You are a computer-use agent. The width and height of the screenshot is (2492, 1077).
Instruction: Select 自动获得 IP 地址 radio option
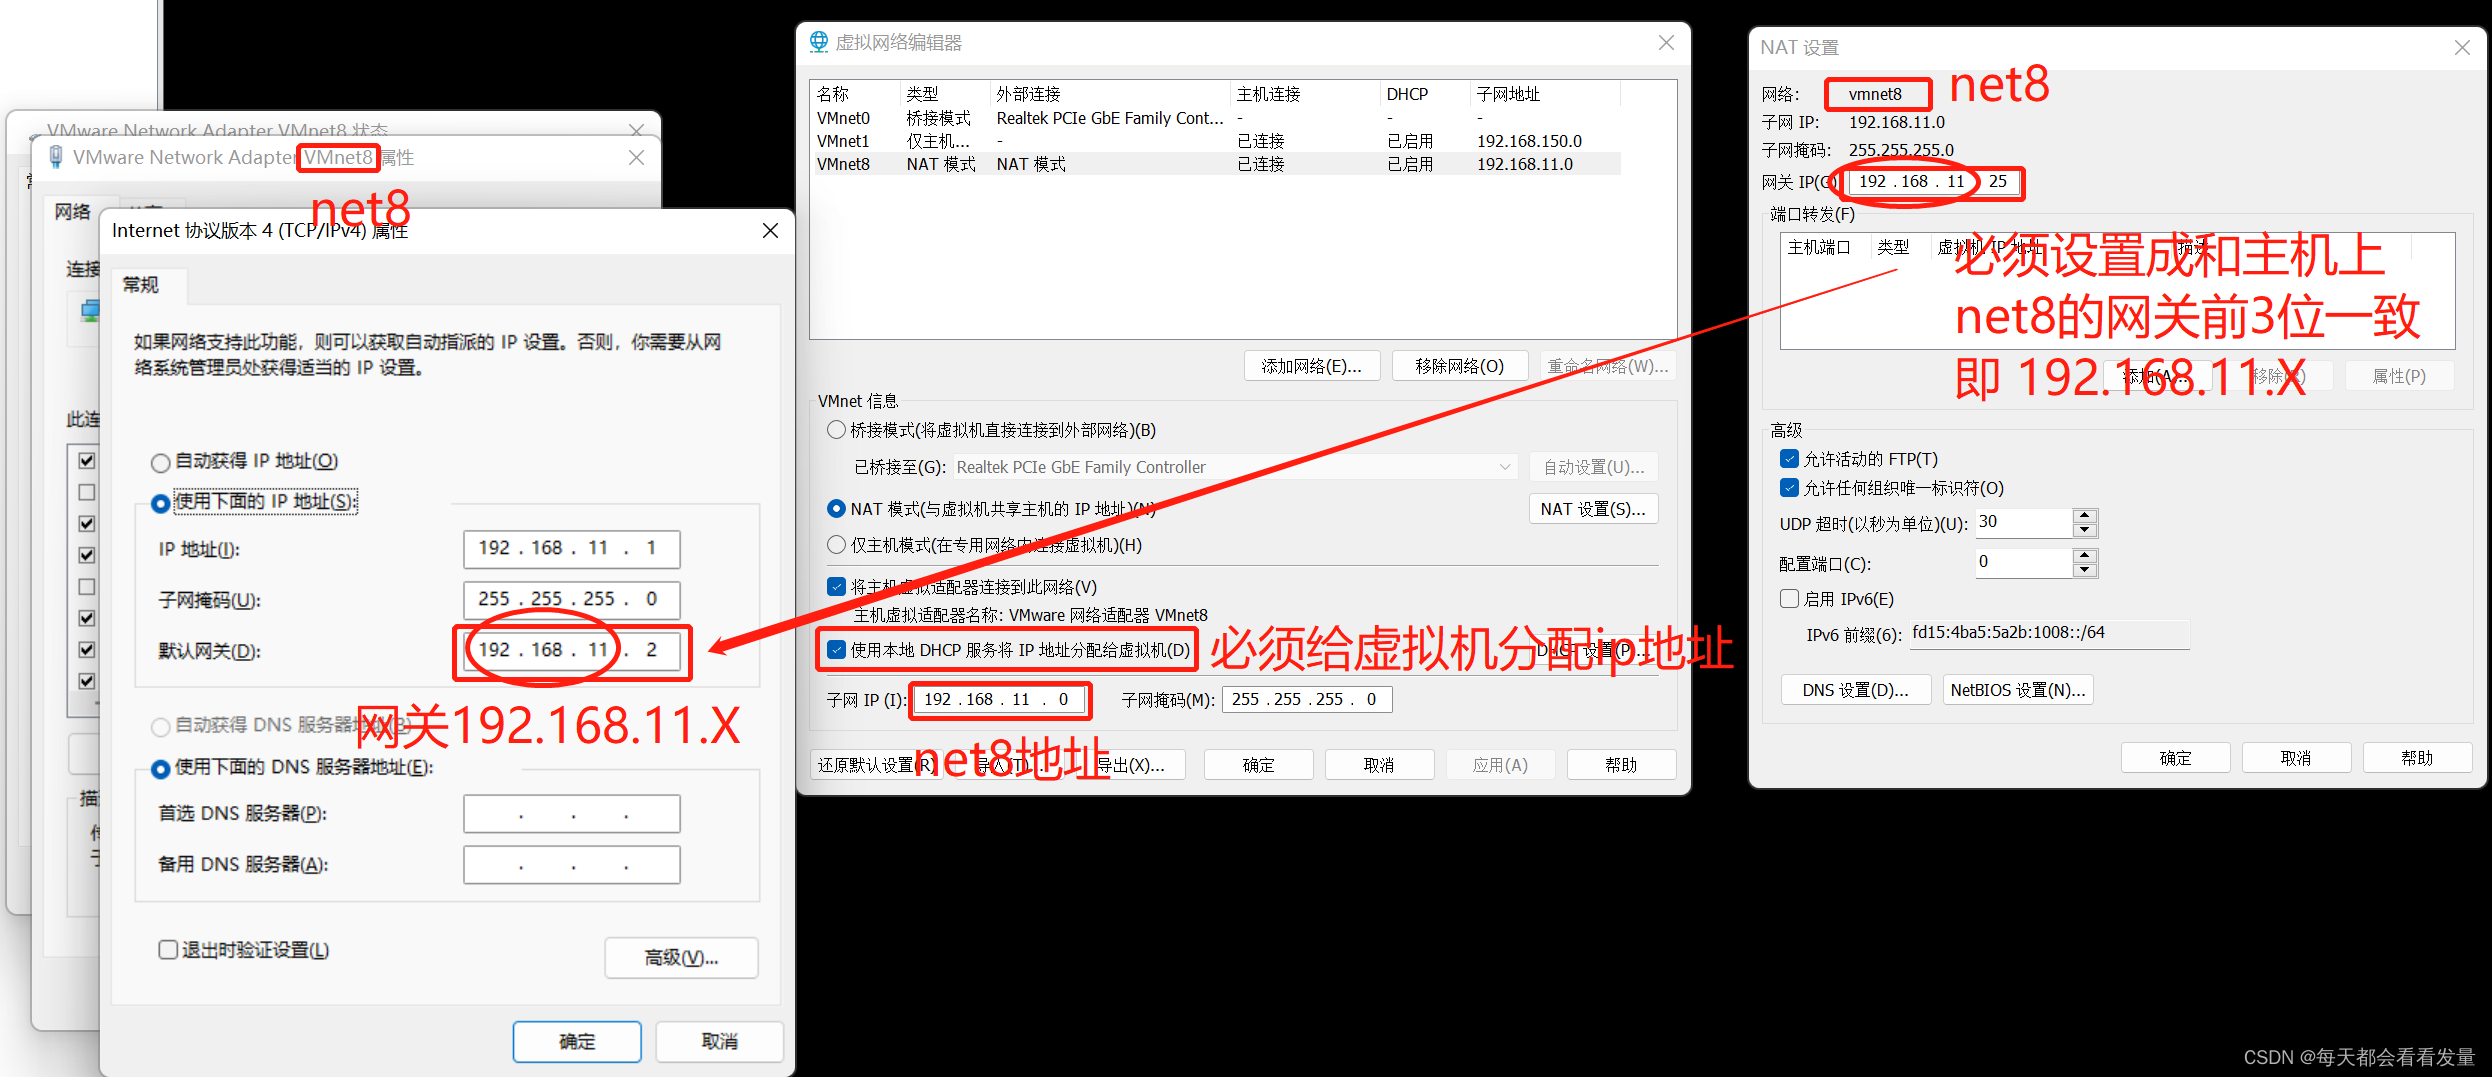(x=160, y=462)
